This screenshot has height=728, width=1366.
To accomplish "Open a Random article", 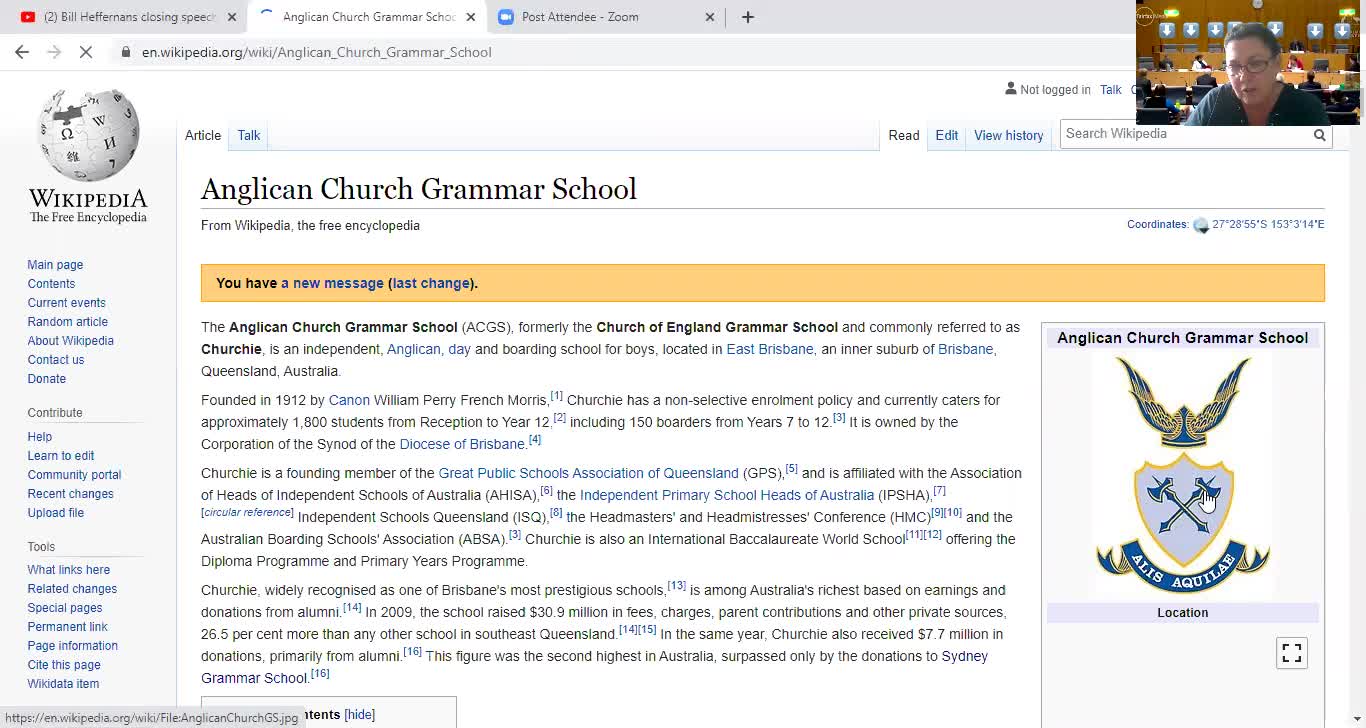I will click(67, 322).
